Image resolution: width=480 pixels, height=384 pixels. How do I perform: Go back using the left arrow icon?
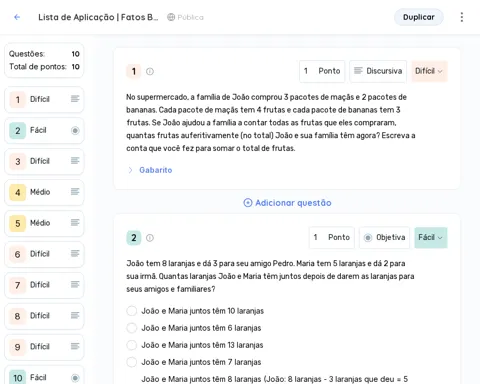tap(17, 17)
